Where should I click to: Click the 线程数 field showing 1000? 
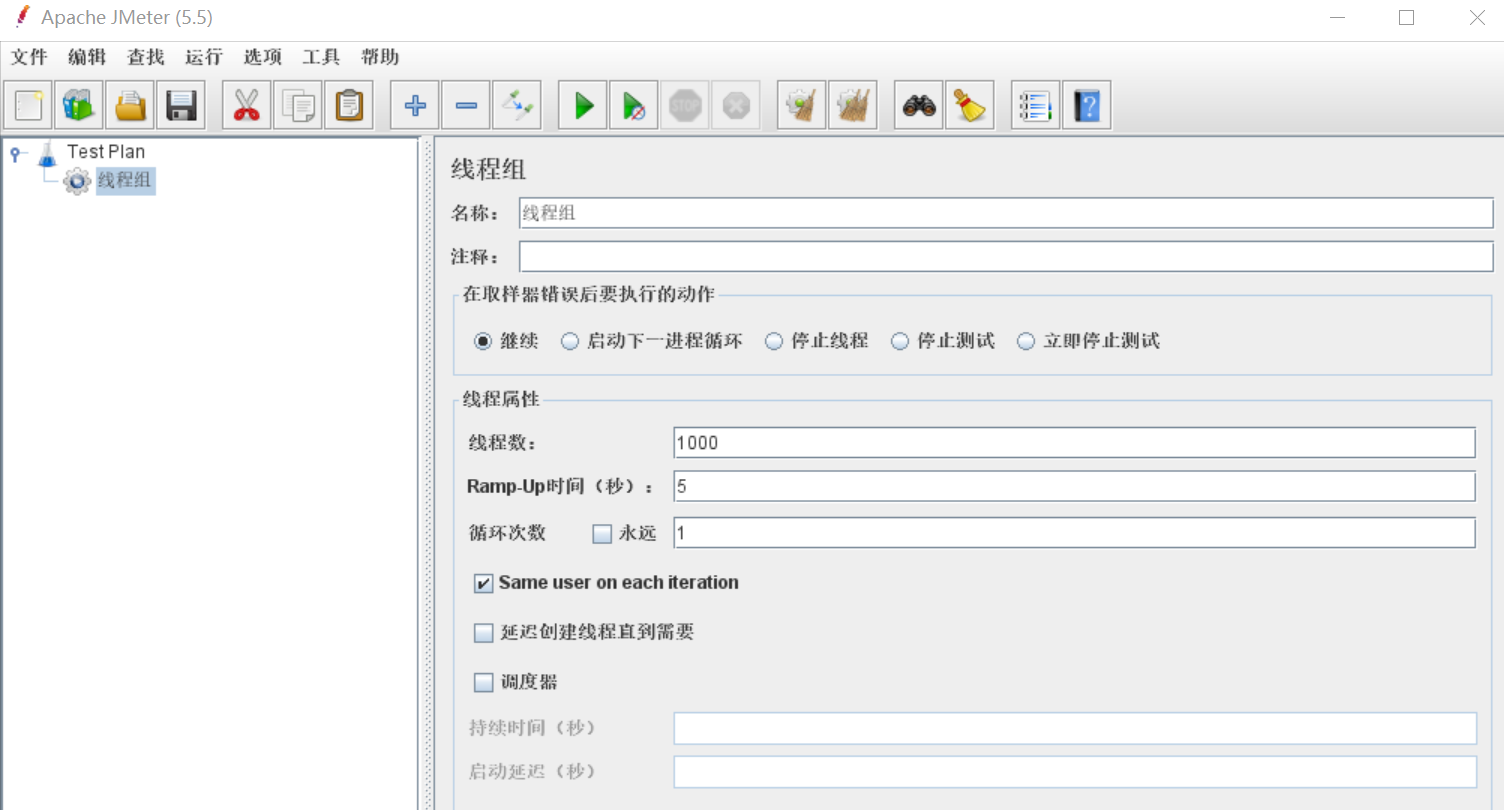(x=1075, y=442)
